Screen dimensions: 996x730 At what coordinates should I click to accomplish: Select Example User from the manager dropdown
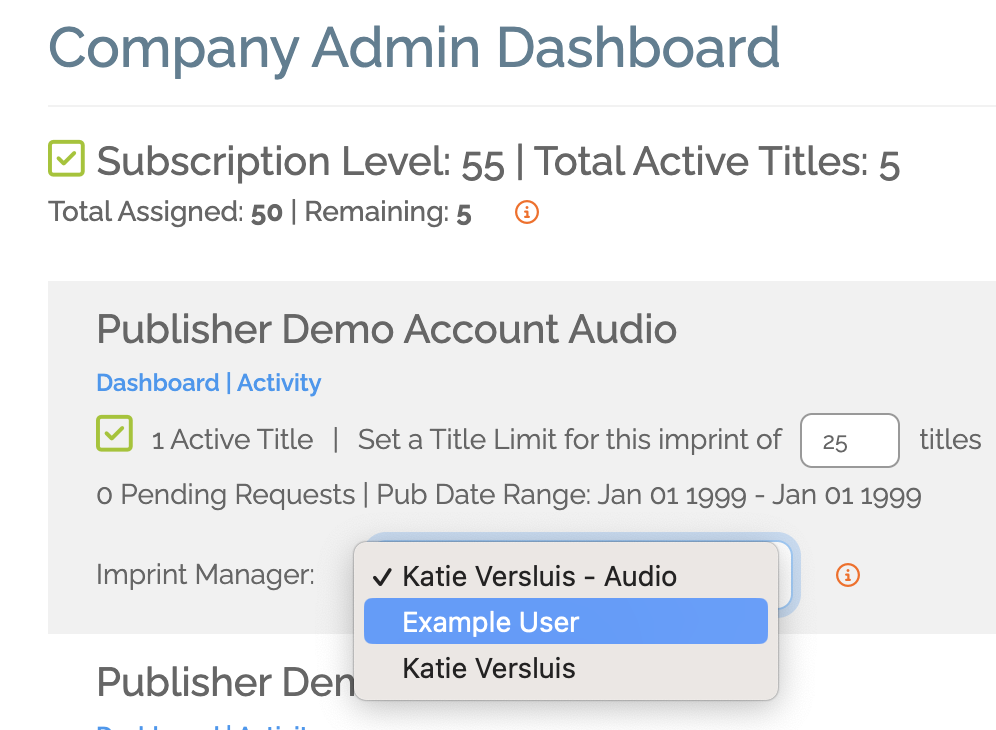pyautogui.click(x=489, y=621)
